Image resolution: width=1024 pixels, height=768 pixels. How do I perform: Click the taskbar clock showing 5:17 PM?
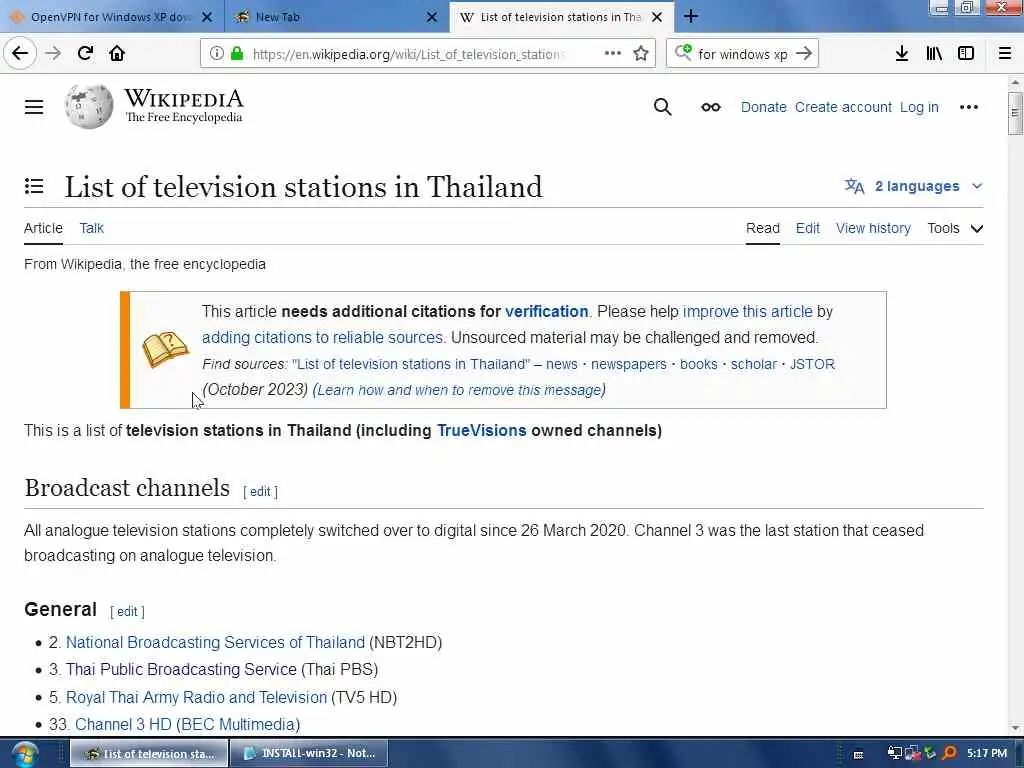[987, 754]
